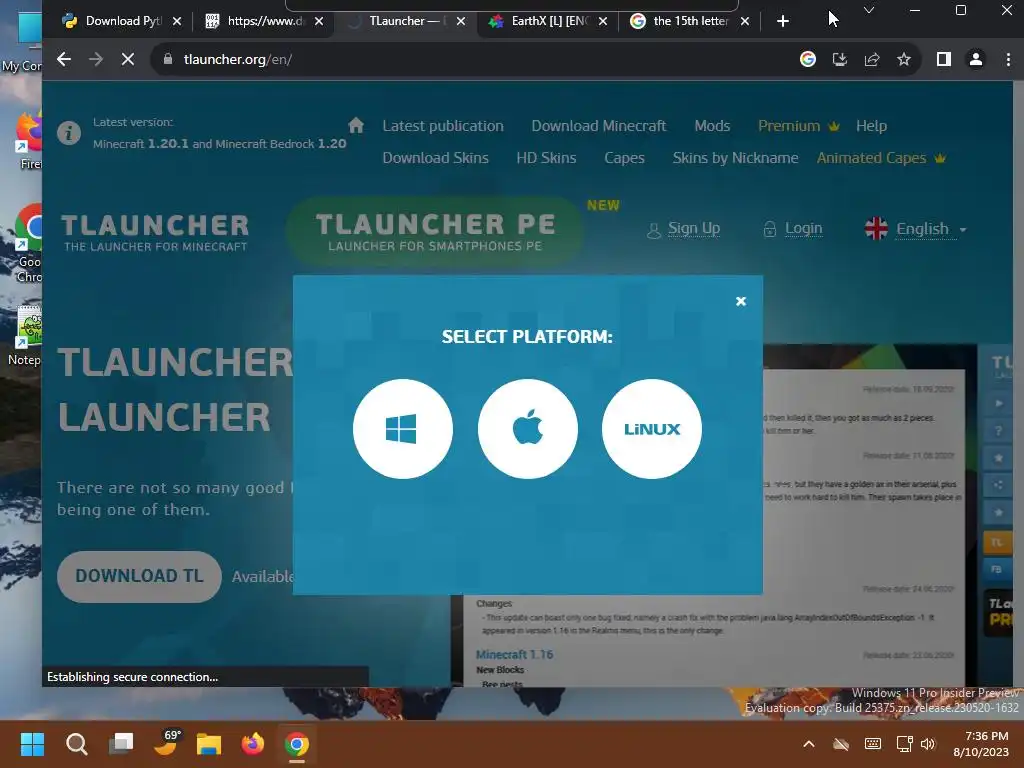Click the Google icon in address bar
The height and width of the screenshot is (768, 1024).
tap(808, 59)
